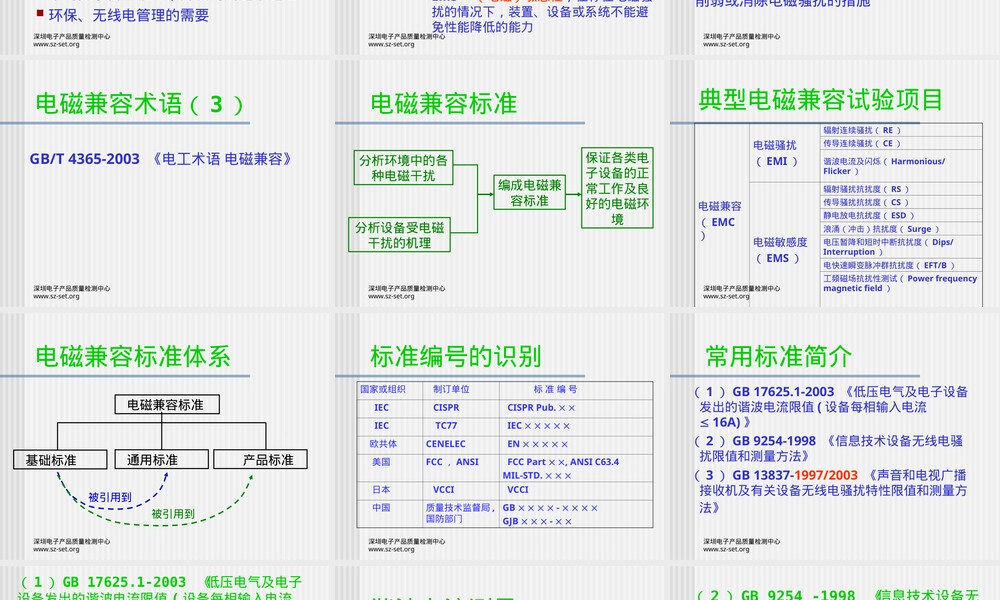Click the 保证各类电子设备的正常工作 box

617,188
